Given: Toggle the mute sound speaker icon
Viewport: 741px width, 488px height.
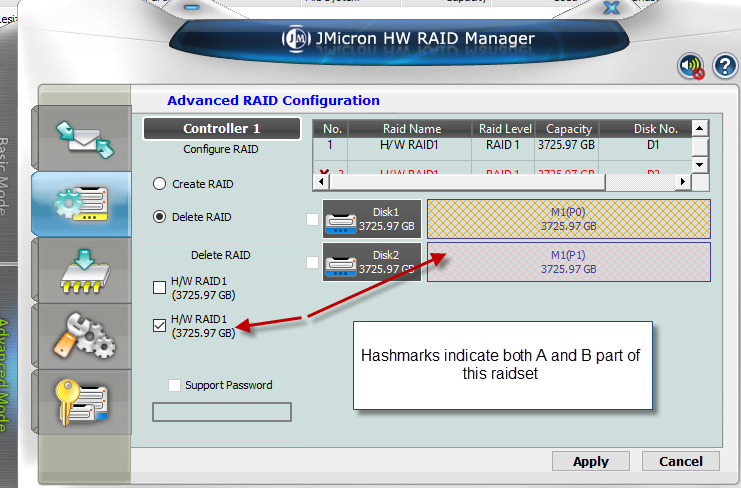Looking at the screenshot, I should coord(690,66).
